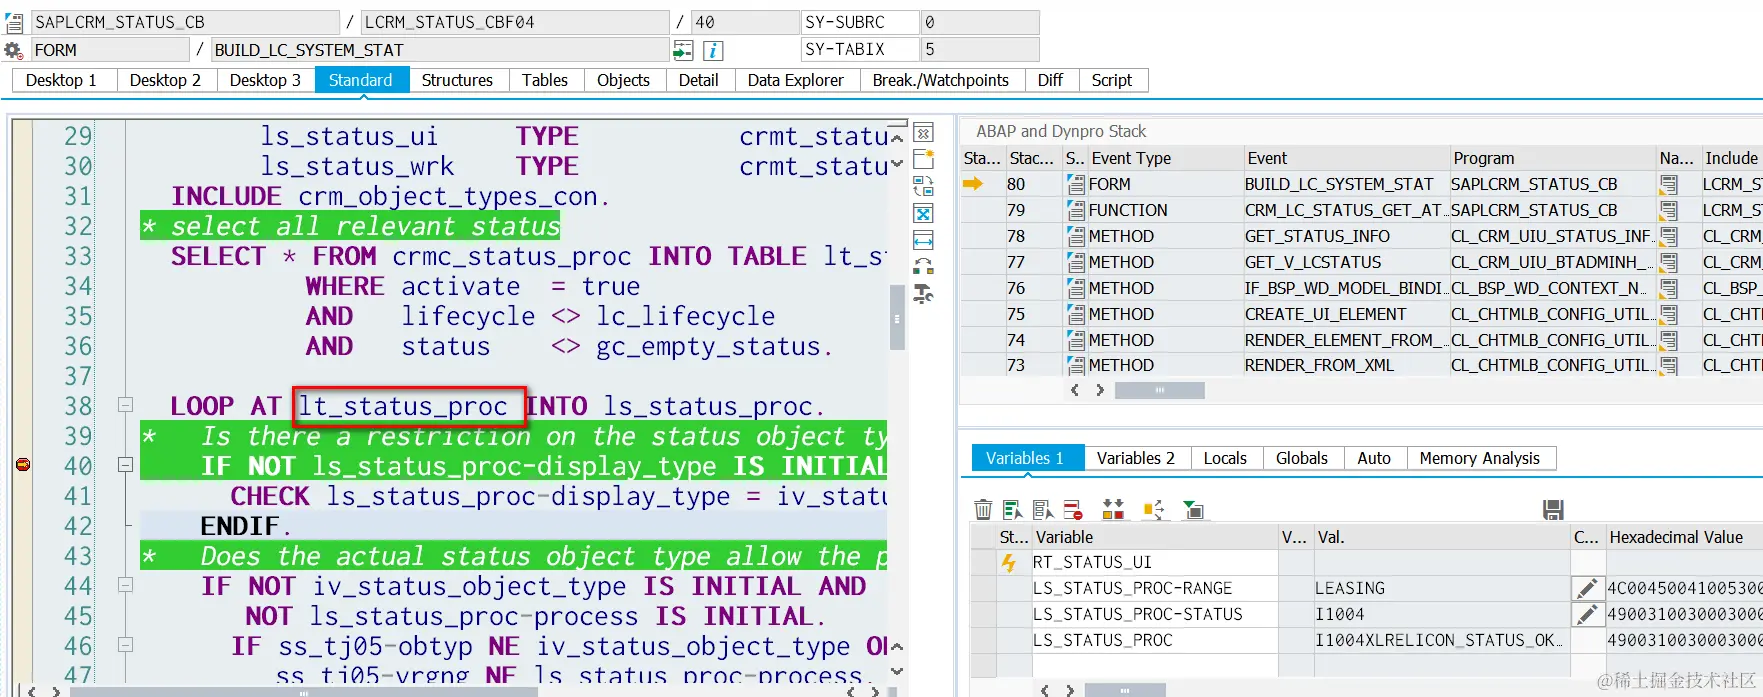Click the trash icon in the variables toolbar

983,510
